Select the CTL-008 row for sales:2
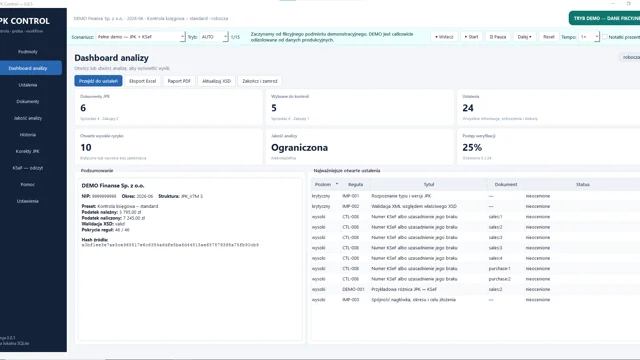Viewport: 640px width, 360px height. click(476, 227)
